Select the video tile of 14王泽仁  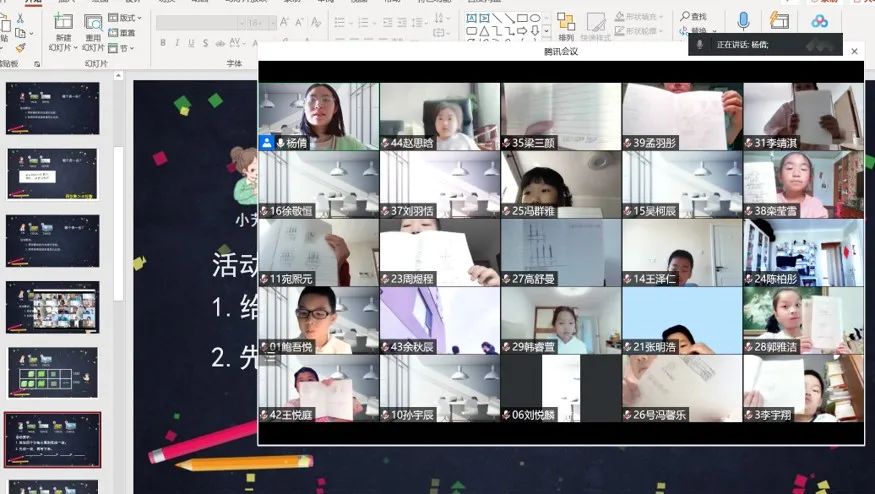[x=682, y=253]
